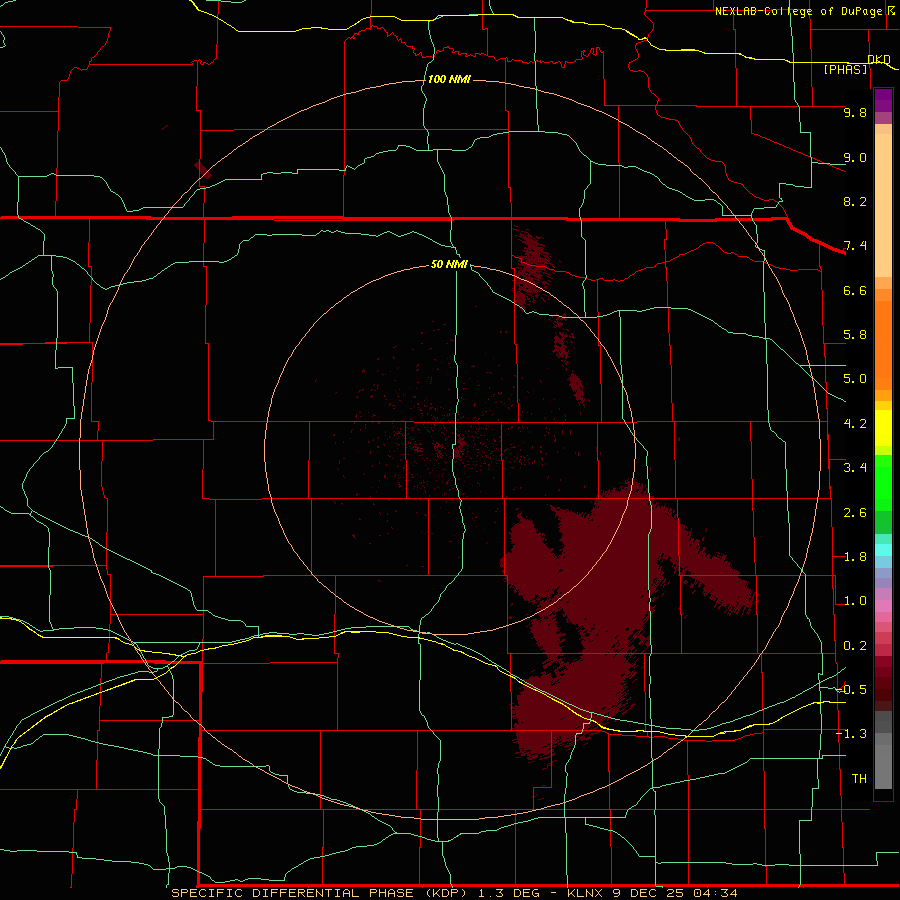Click the 6.6 scale value
The height and width of the screenshot is (900, 900).
click(855, 290)
